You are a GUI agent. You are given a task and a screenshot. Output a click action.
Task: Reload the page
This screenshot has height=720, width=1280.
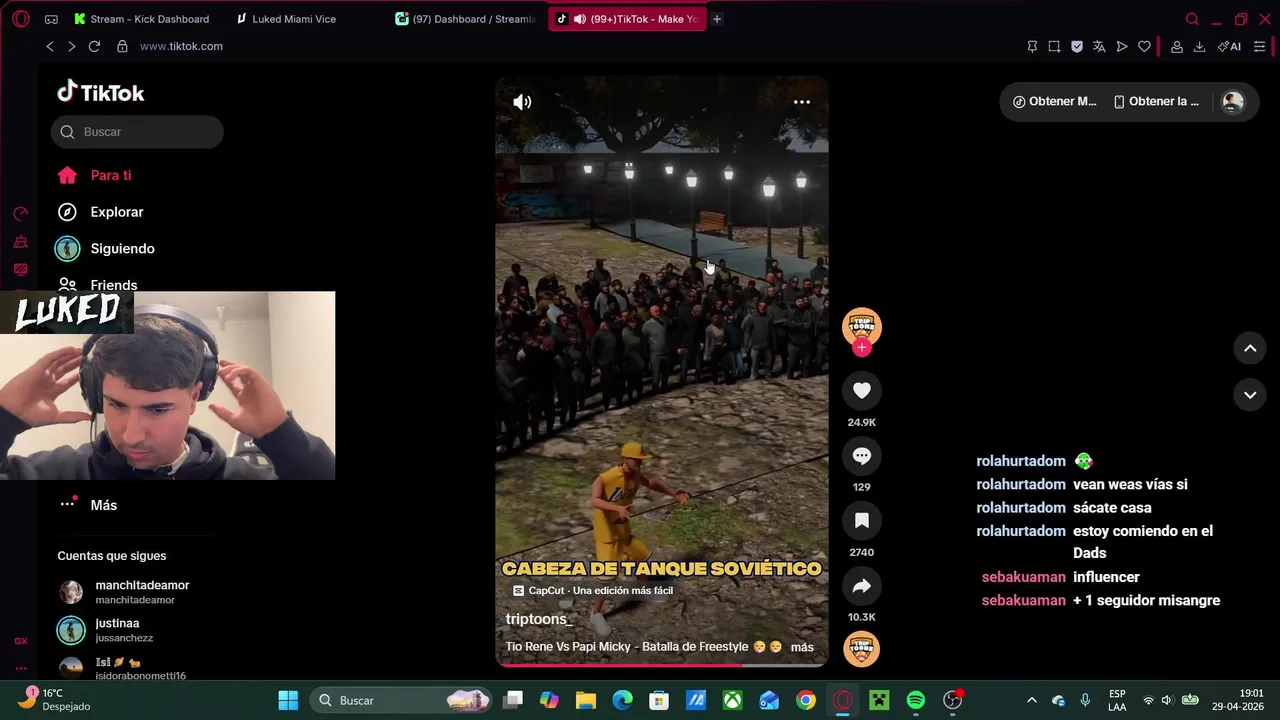click(94, 46)
